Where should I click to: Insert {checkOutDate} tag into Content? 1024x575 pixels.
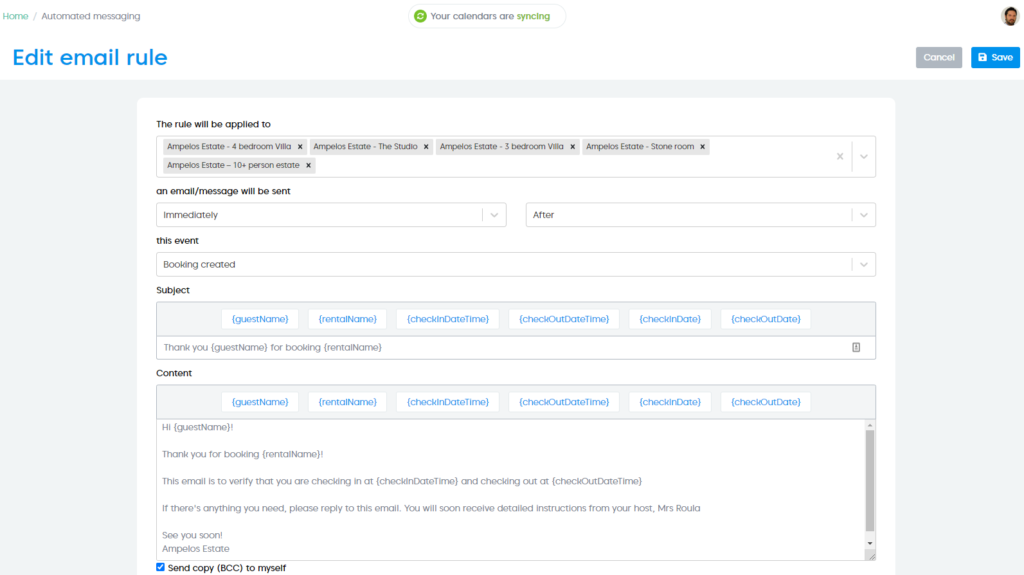coord(765,402)
